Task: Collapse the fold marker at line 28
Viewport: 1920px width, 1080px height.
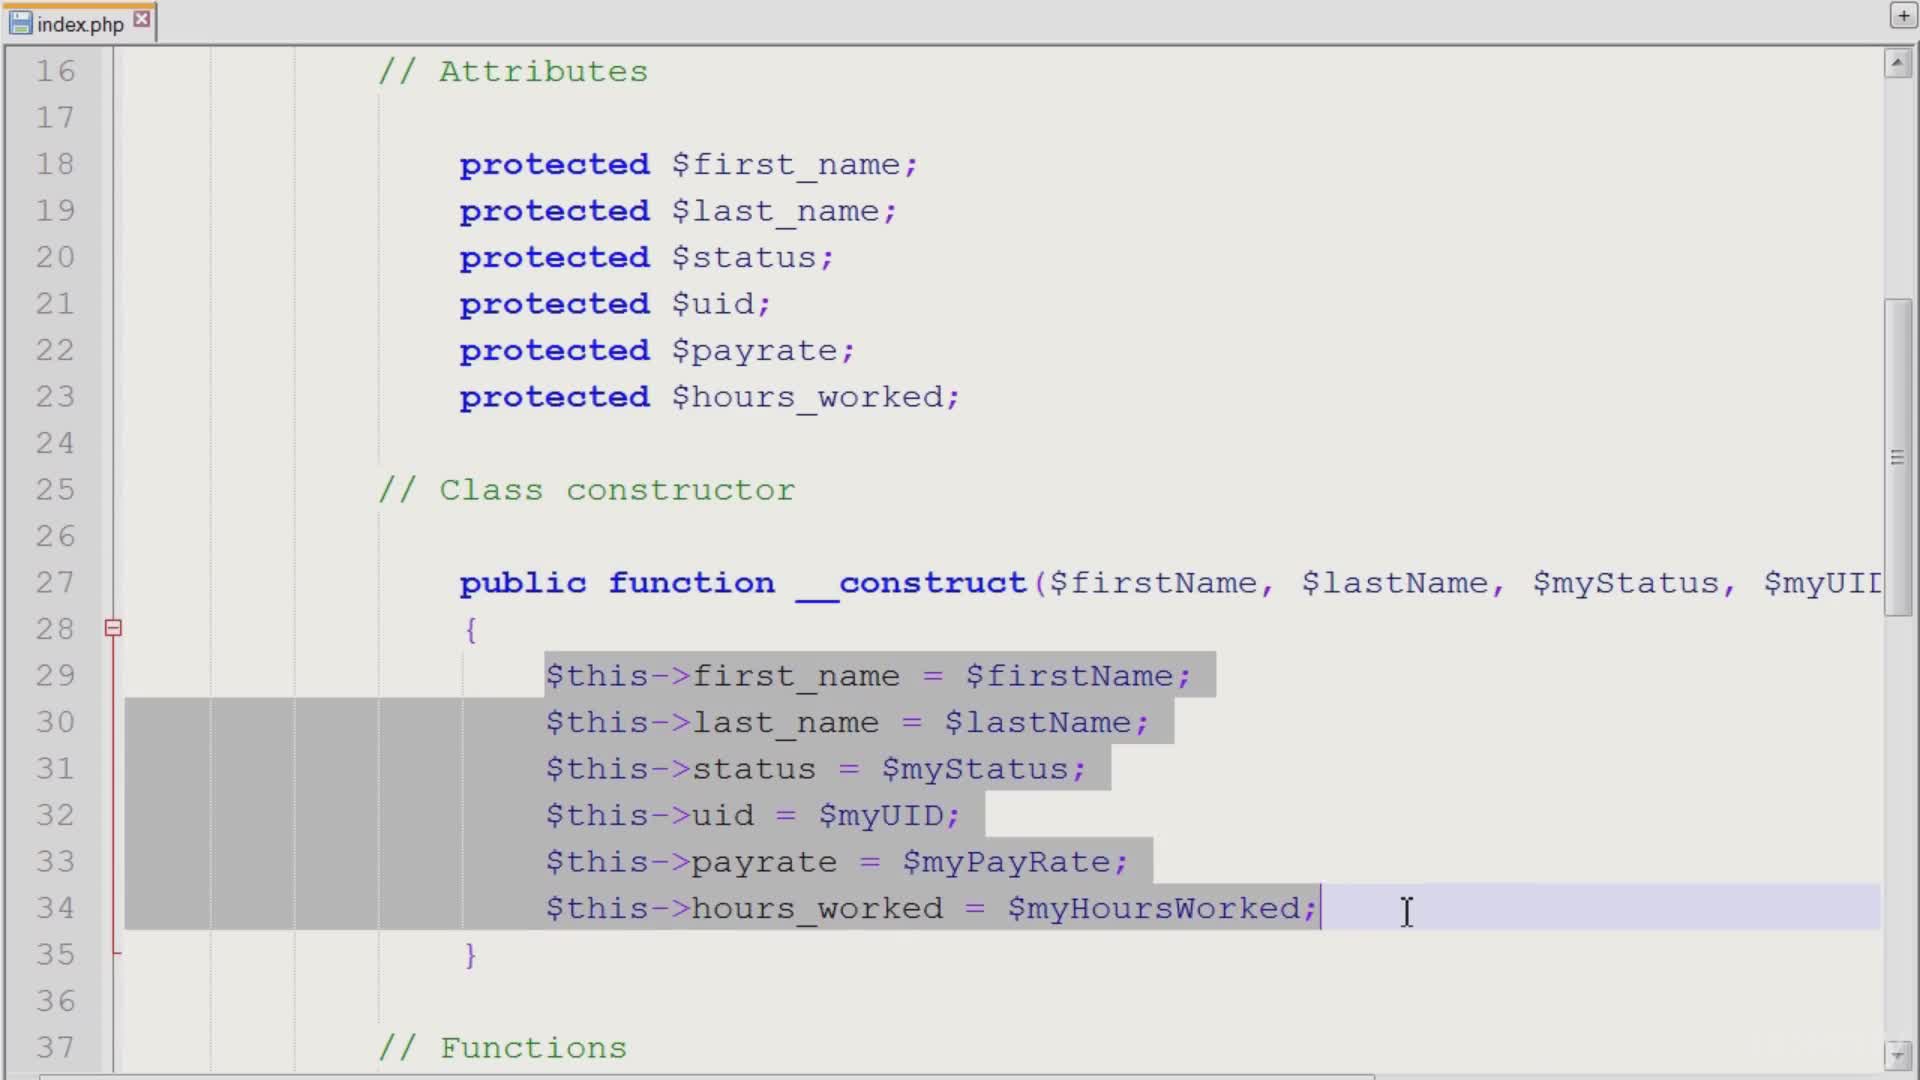Action: click(x=113, y=628)
